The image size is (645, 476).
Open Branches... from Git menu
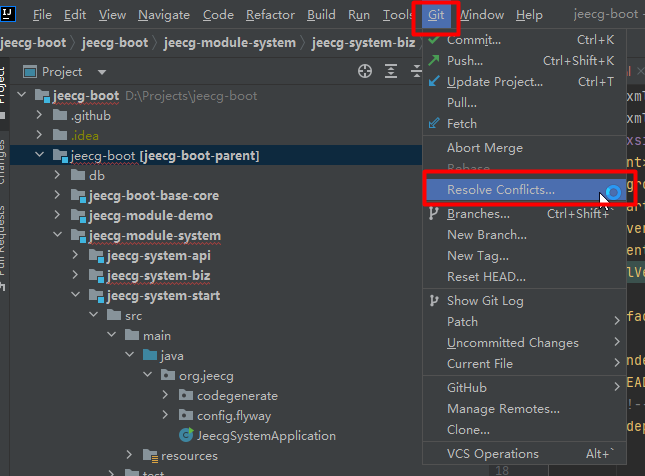[524, 214]
